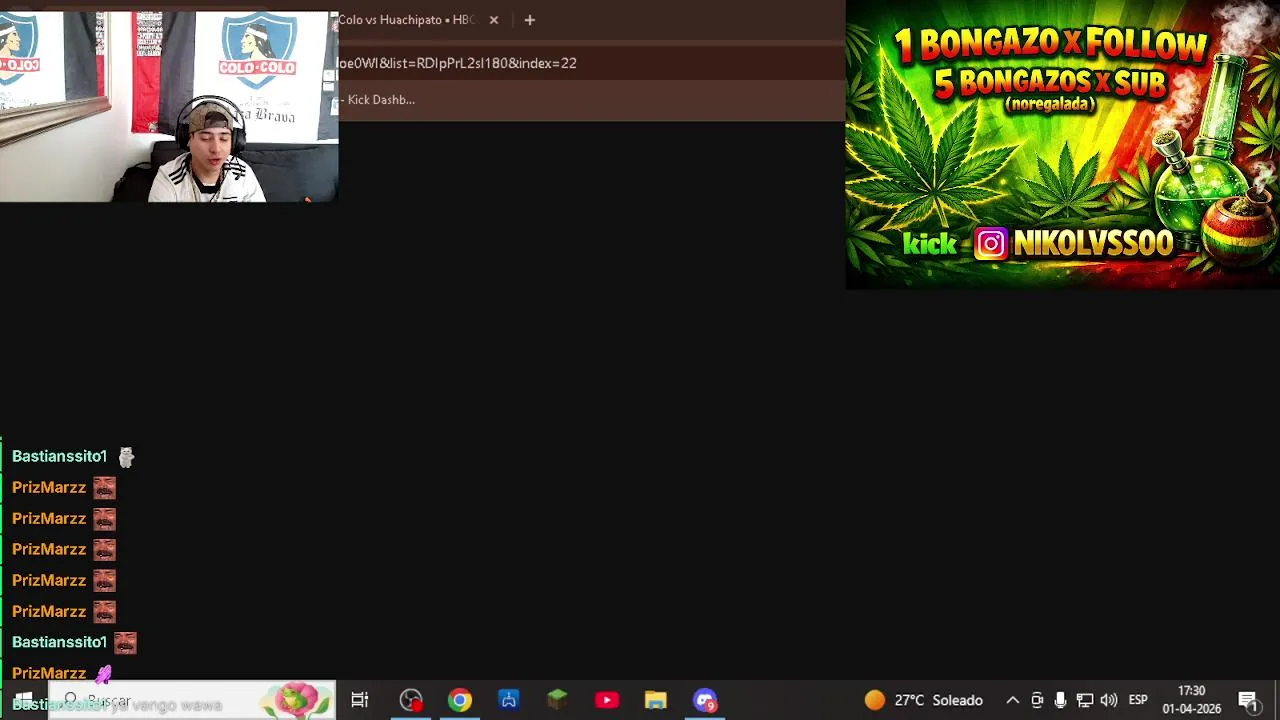Open the OBS Studio taskbar icon
This screenshot has width=1280, height=720.
411,700
